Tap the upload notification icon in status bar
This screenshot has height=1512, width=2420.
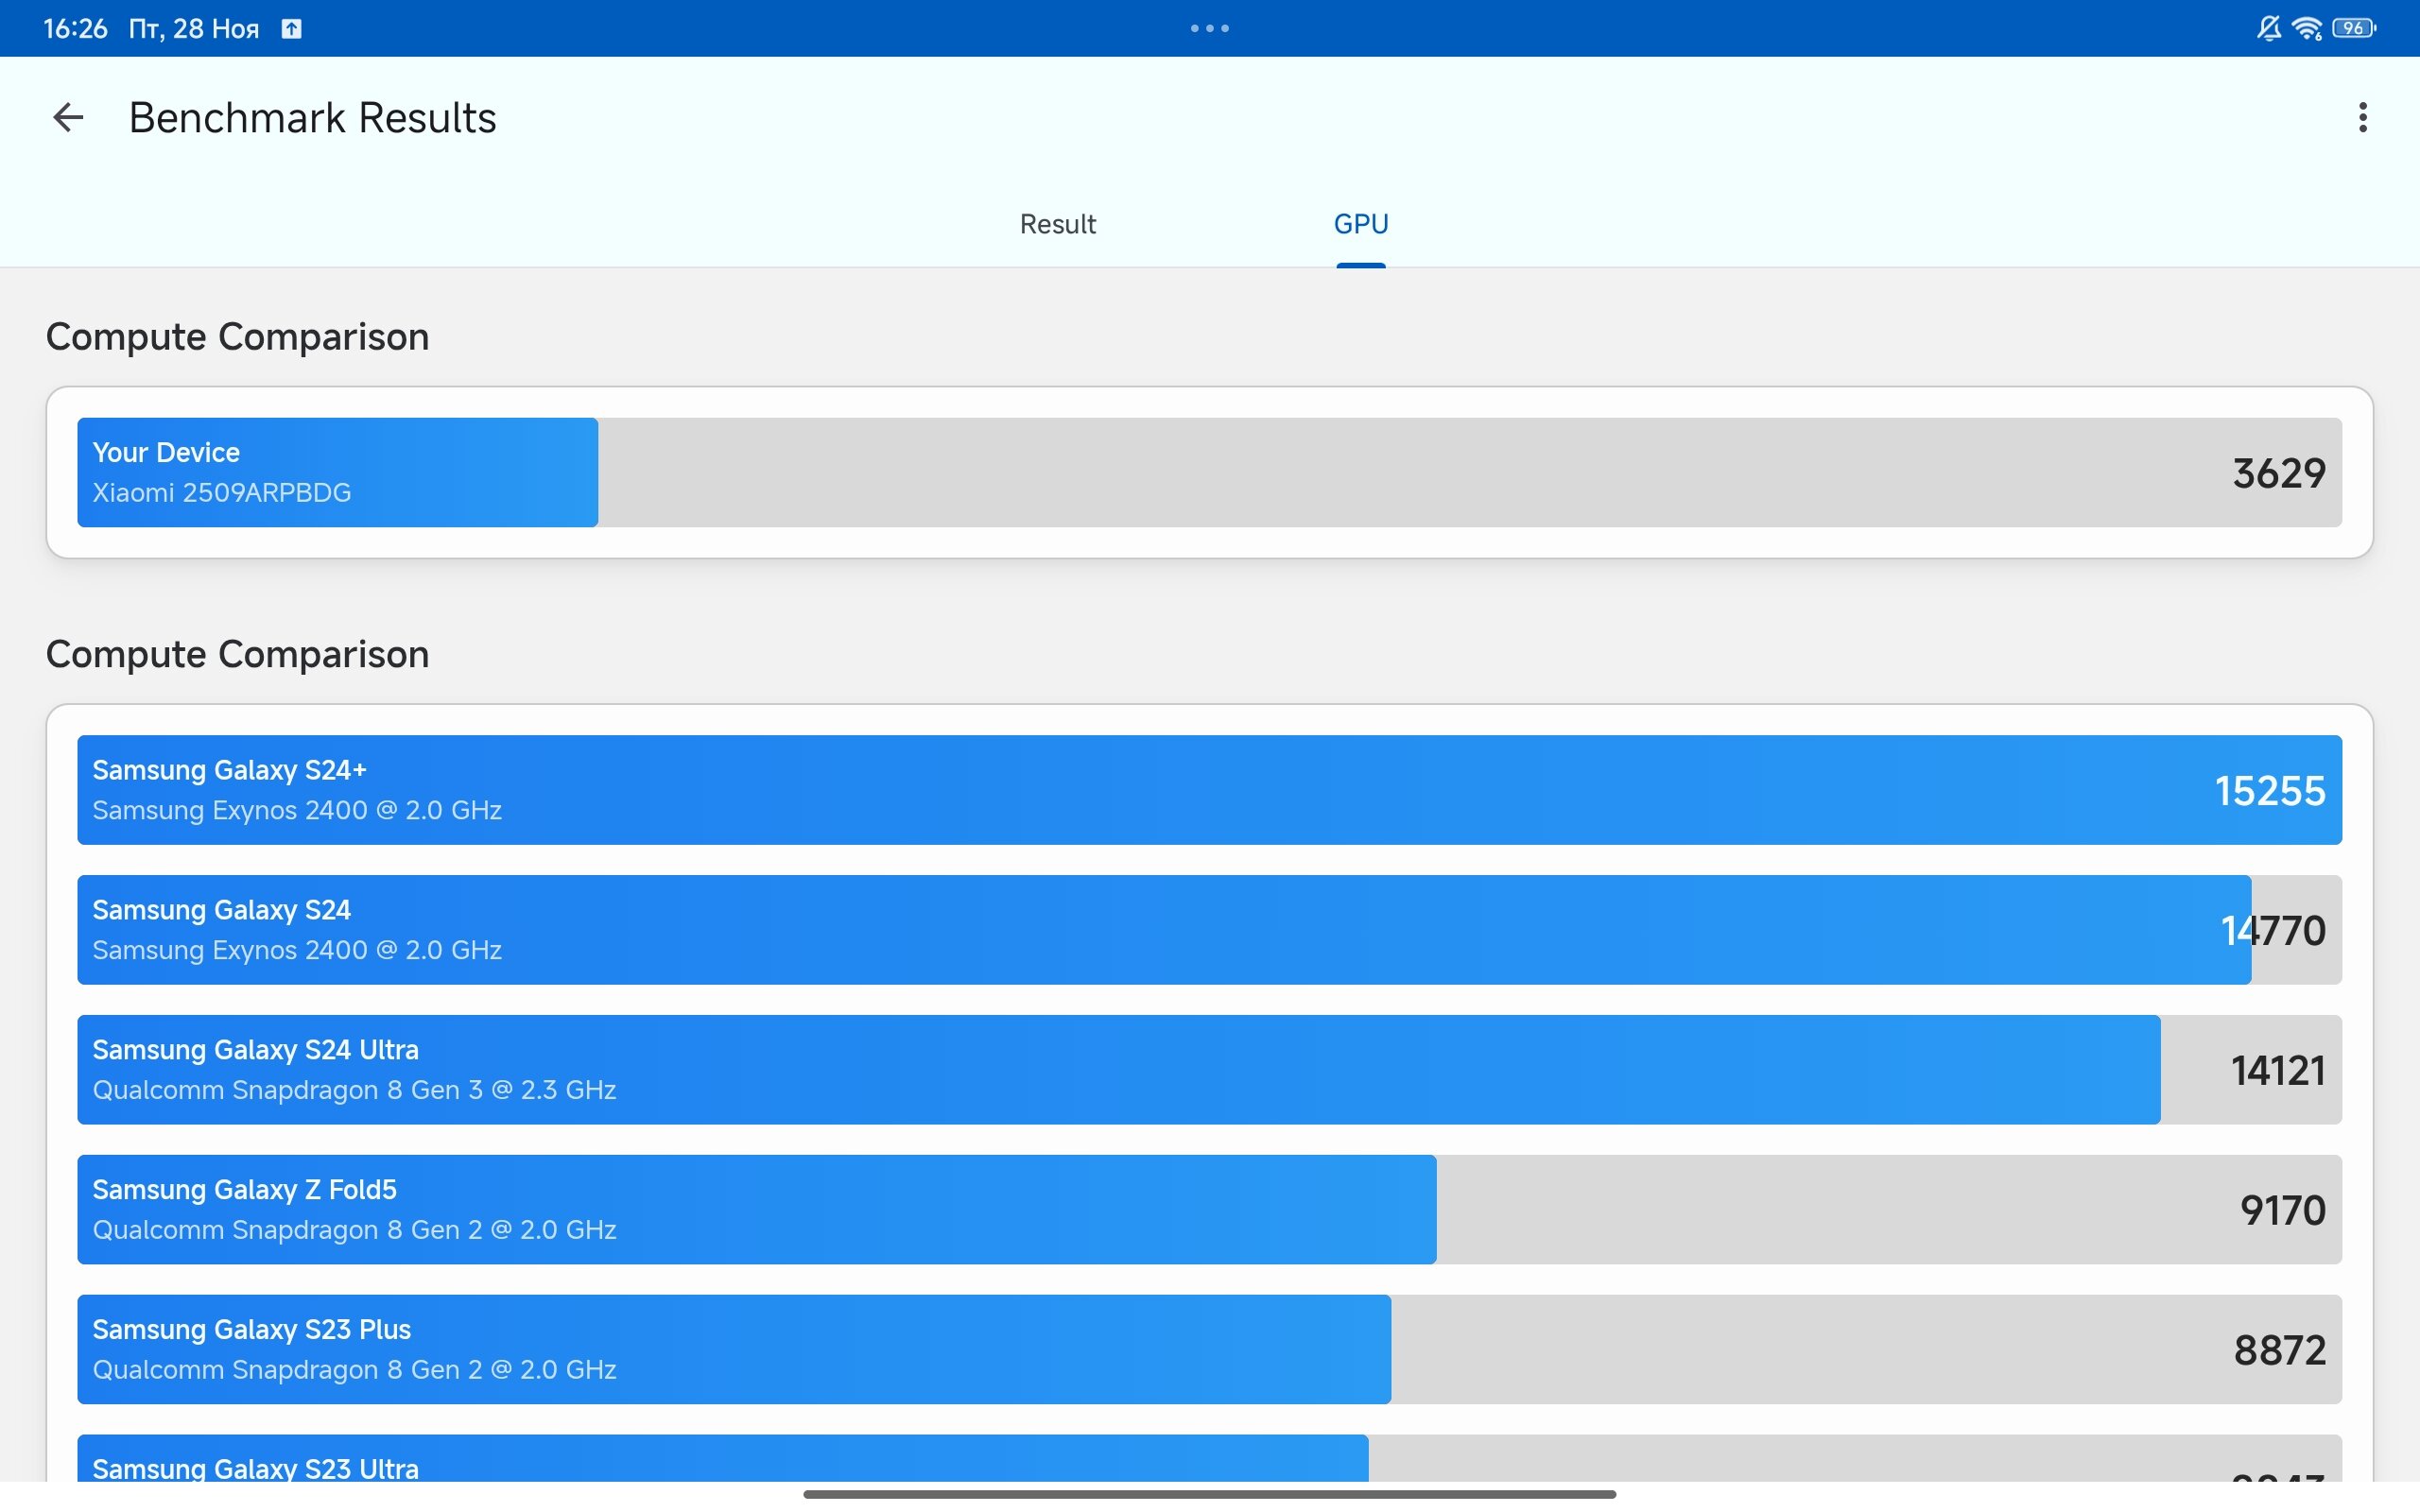(x=291, y=29)
